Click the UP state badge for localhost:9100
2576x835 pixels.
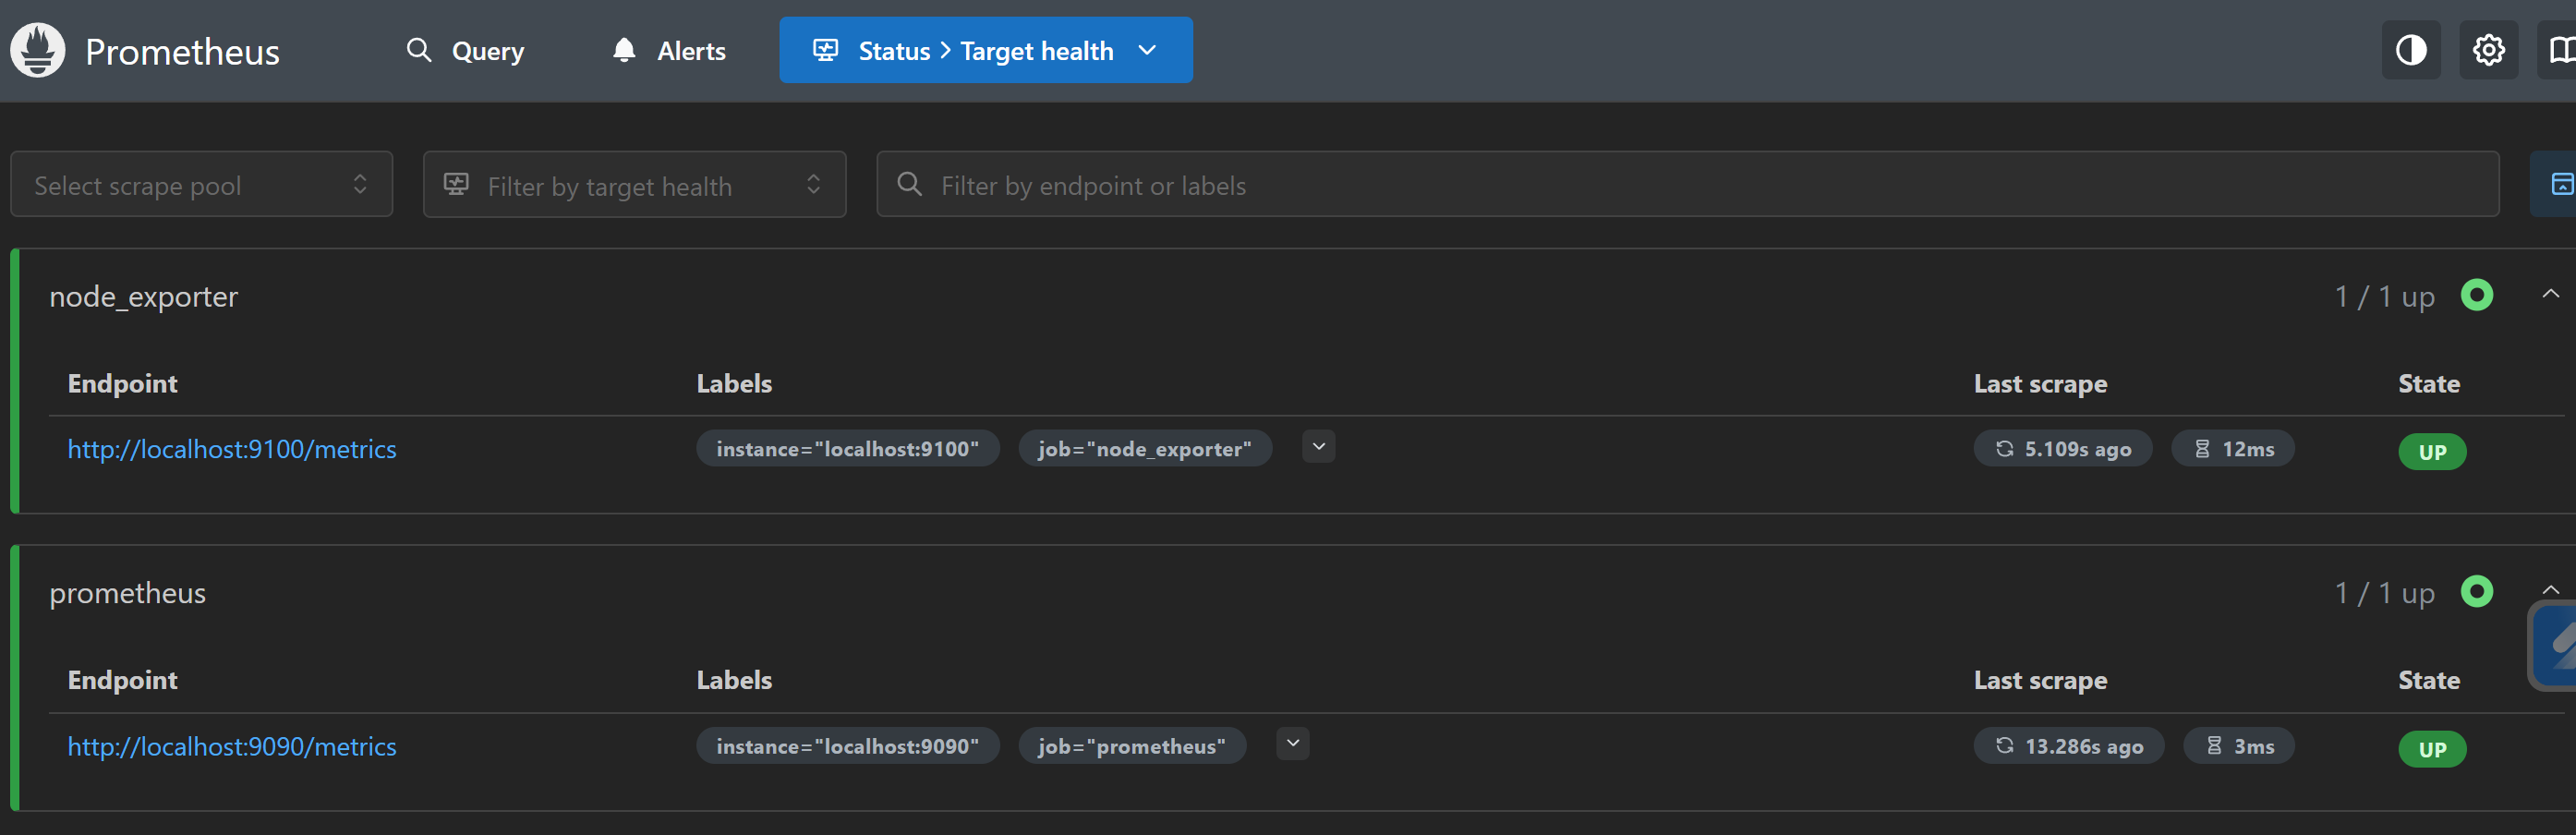[2432, 451]
